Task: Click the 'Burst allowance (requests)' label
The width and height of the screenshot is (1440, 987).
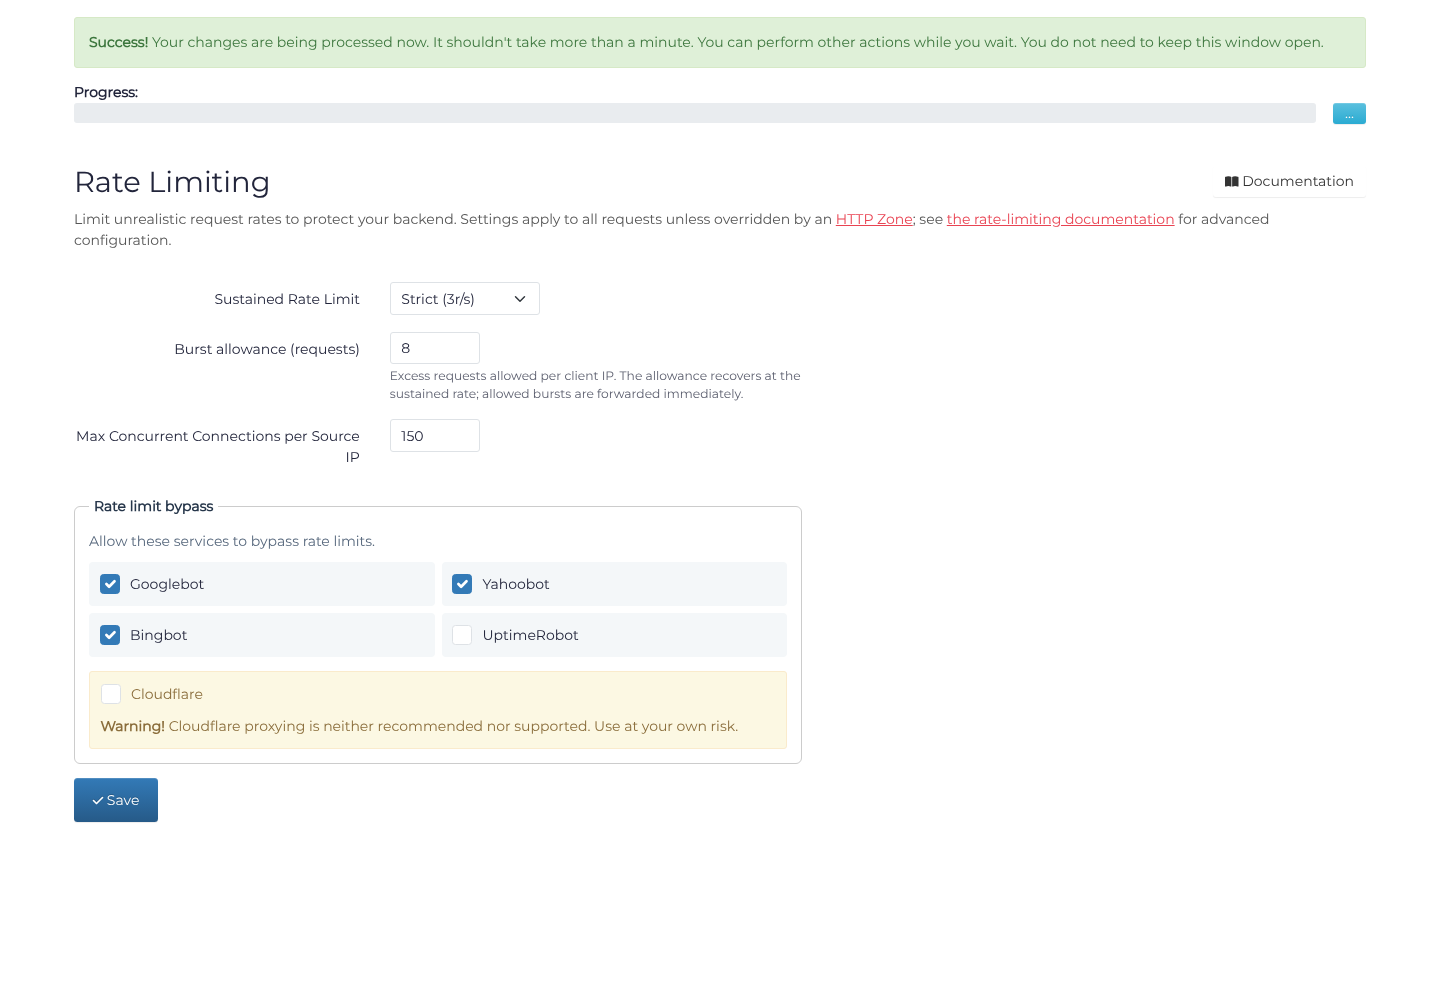Action: (x=267, y=349)
